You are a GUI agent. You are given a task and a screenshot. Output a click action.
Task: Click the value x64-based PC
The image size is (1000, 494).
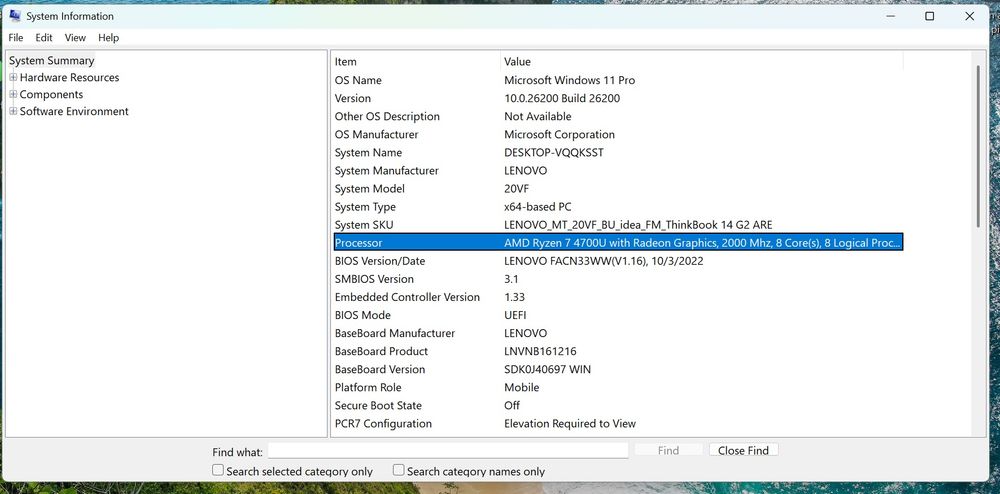(538, 207)
